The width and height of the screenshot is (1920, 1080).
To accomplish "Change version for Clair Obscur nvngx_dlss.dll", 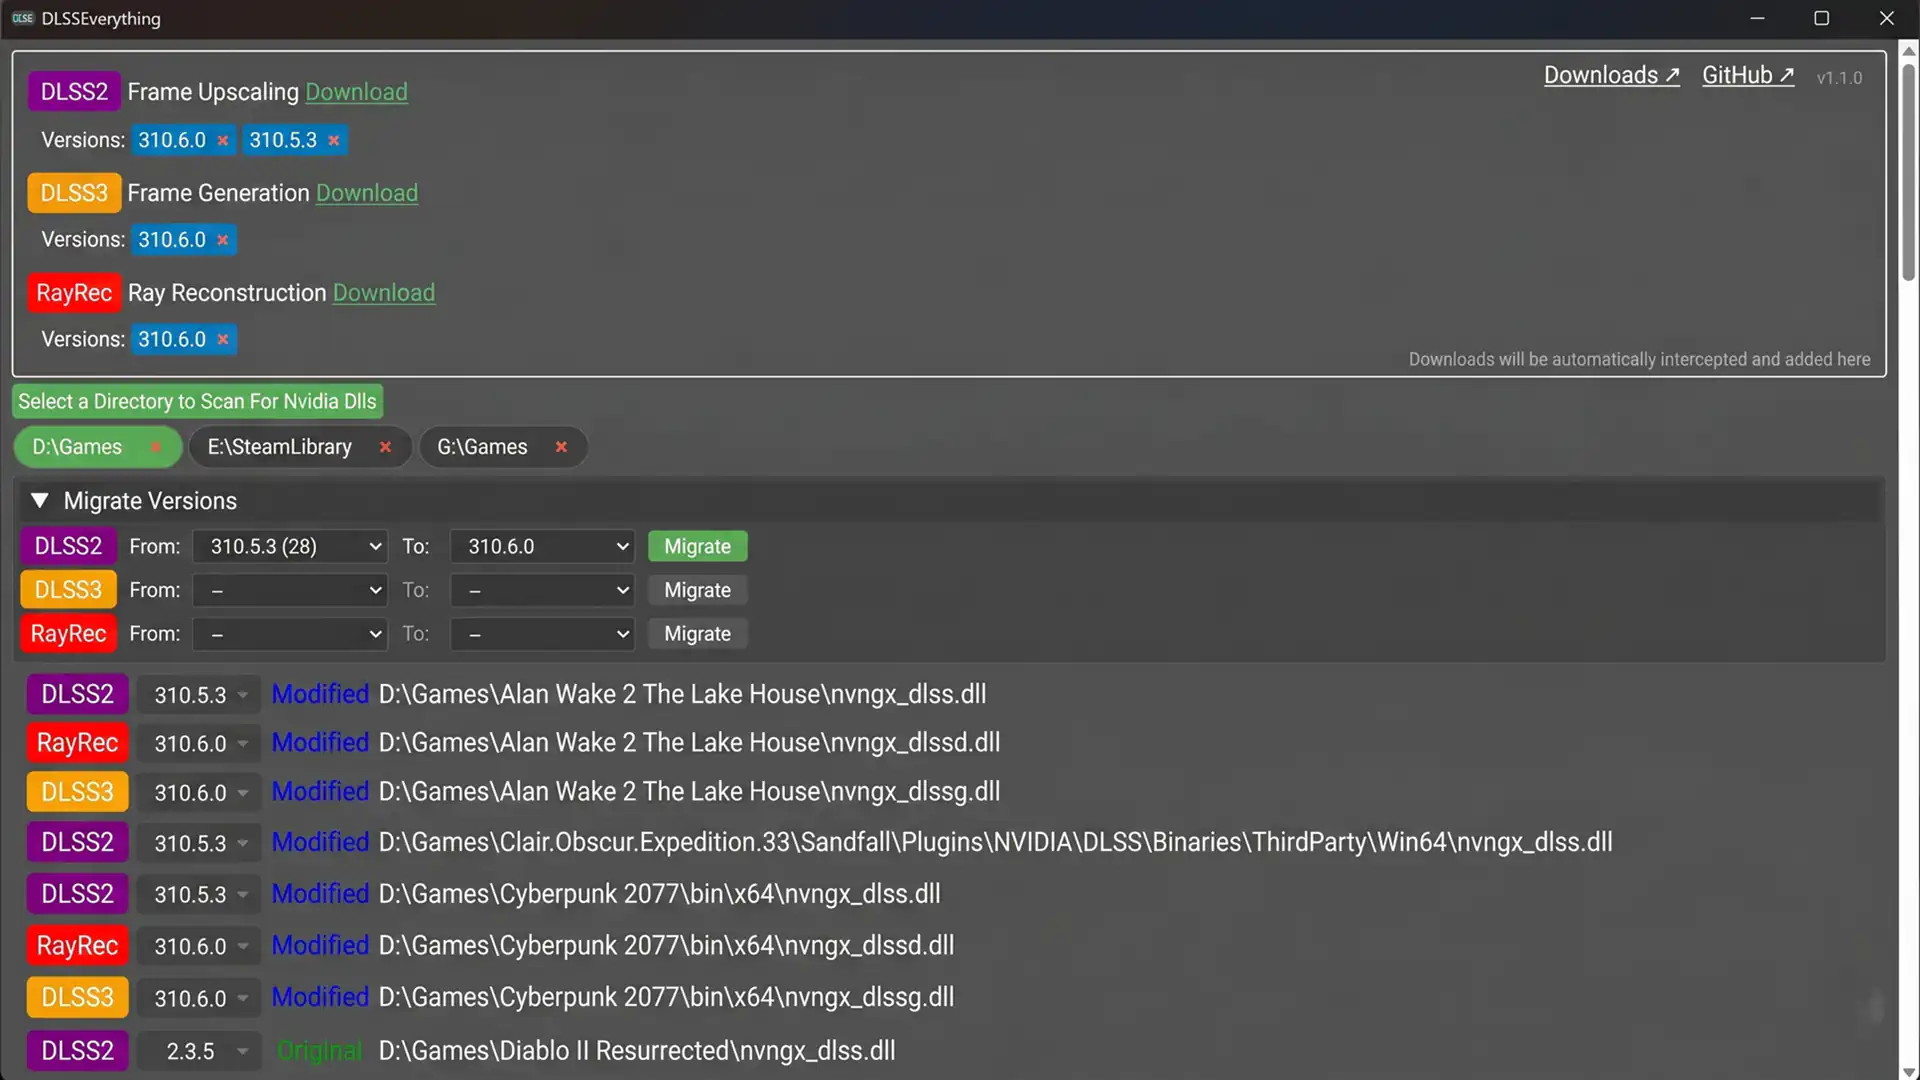I will click(199, 844).
